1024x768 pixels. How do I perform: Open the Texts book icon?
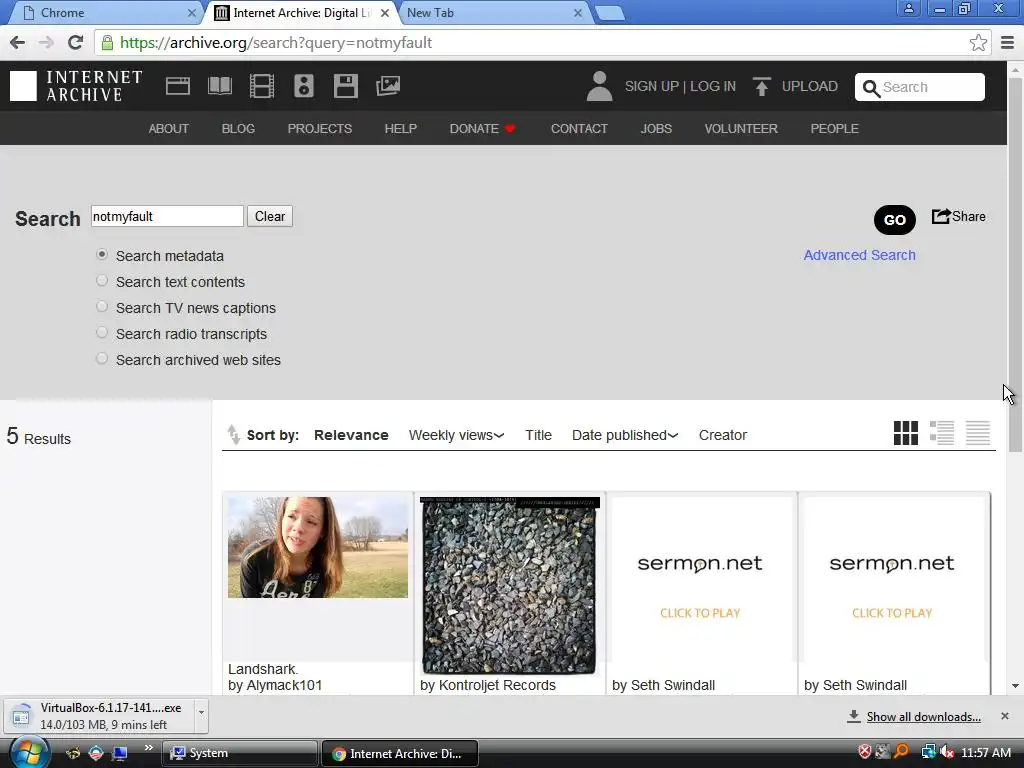point(219,86)
